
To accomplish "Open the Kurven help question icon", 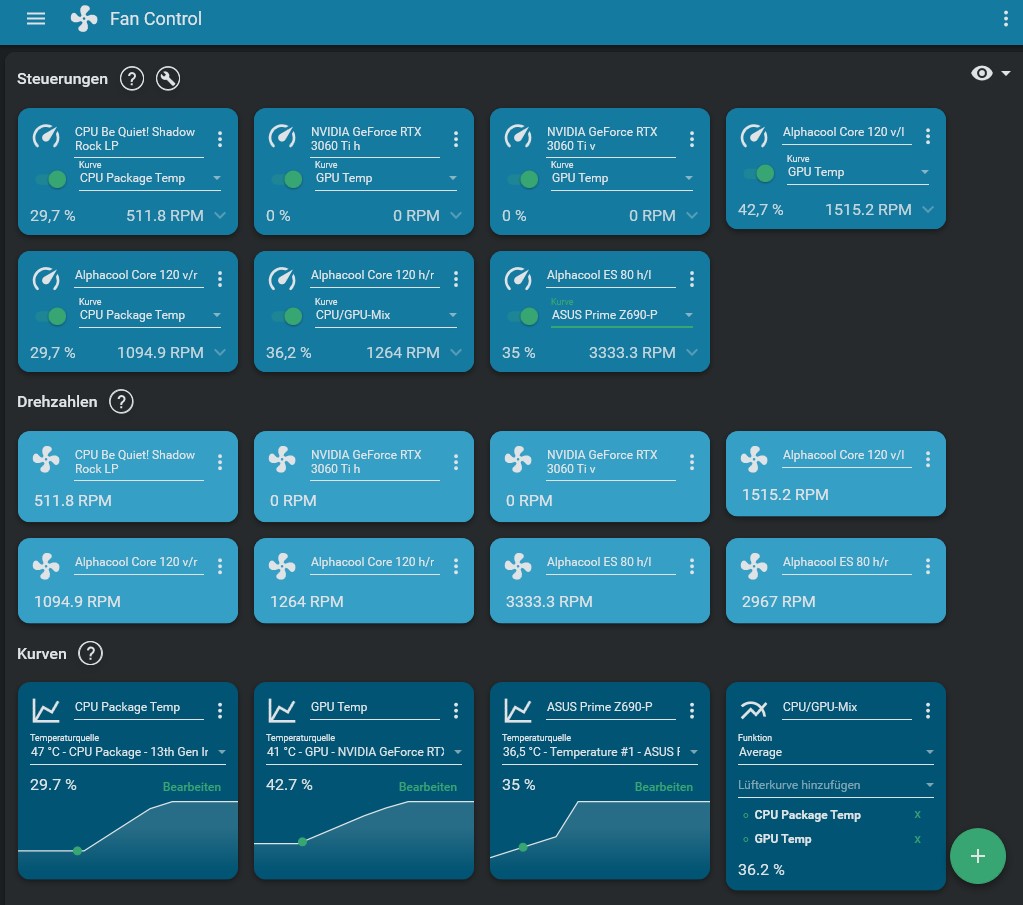I will (x=91, y=653).
